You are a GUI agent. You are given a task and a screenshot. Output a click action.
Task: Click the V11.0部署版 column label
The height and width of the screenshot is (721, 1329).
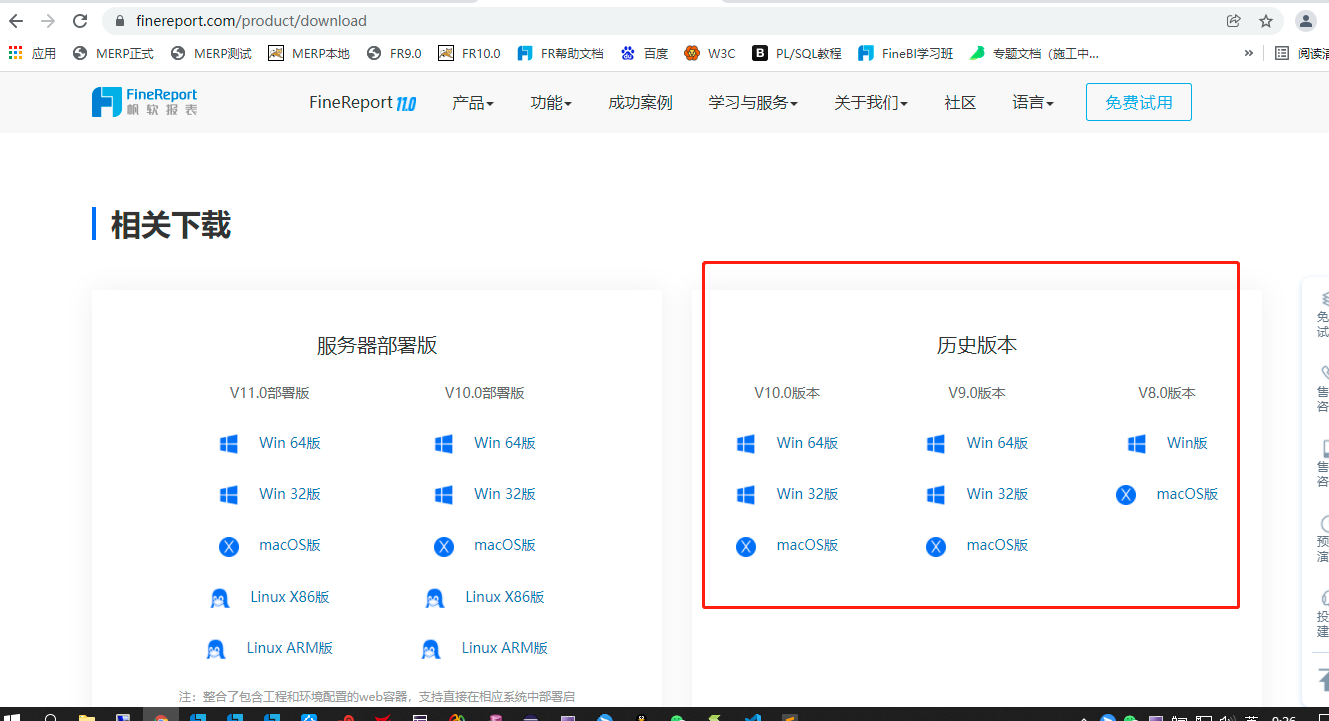point(270,393)
